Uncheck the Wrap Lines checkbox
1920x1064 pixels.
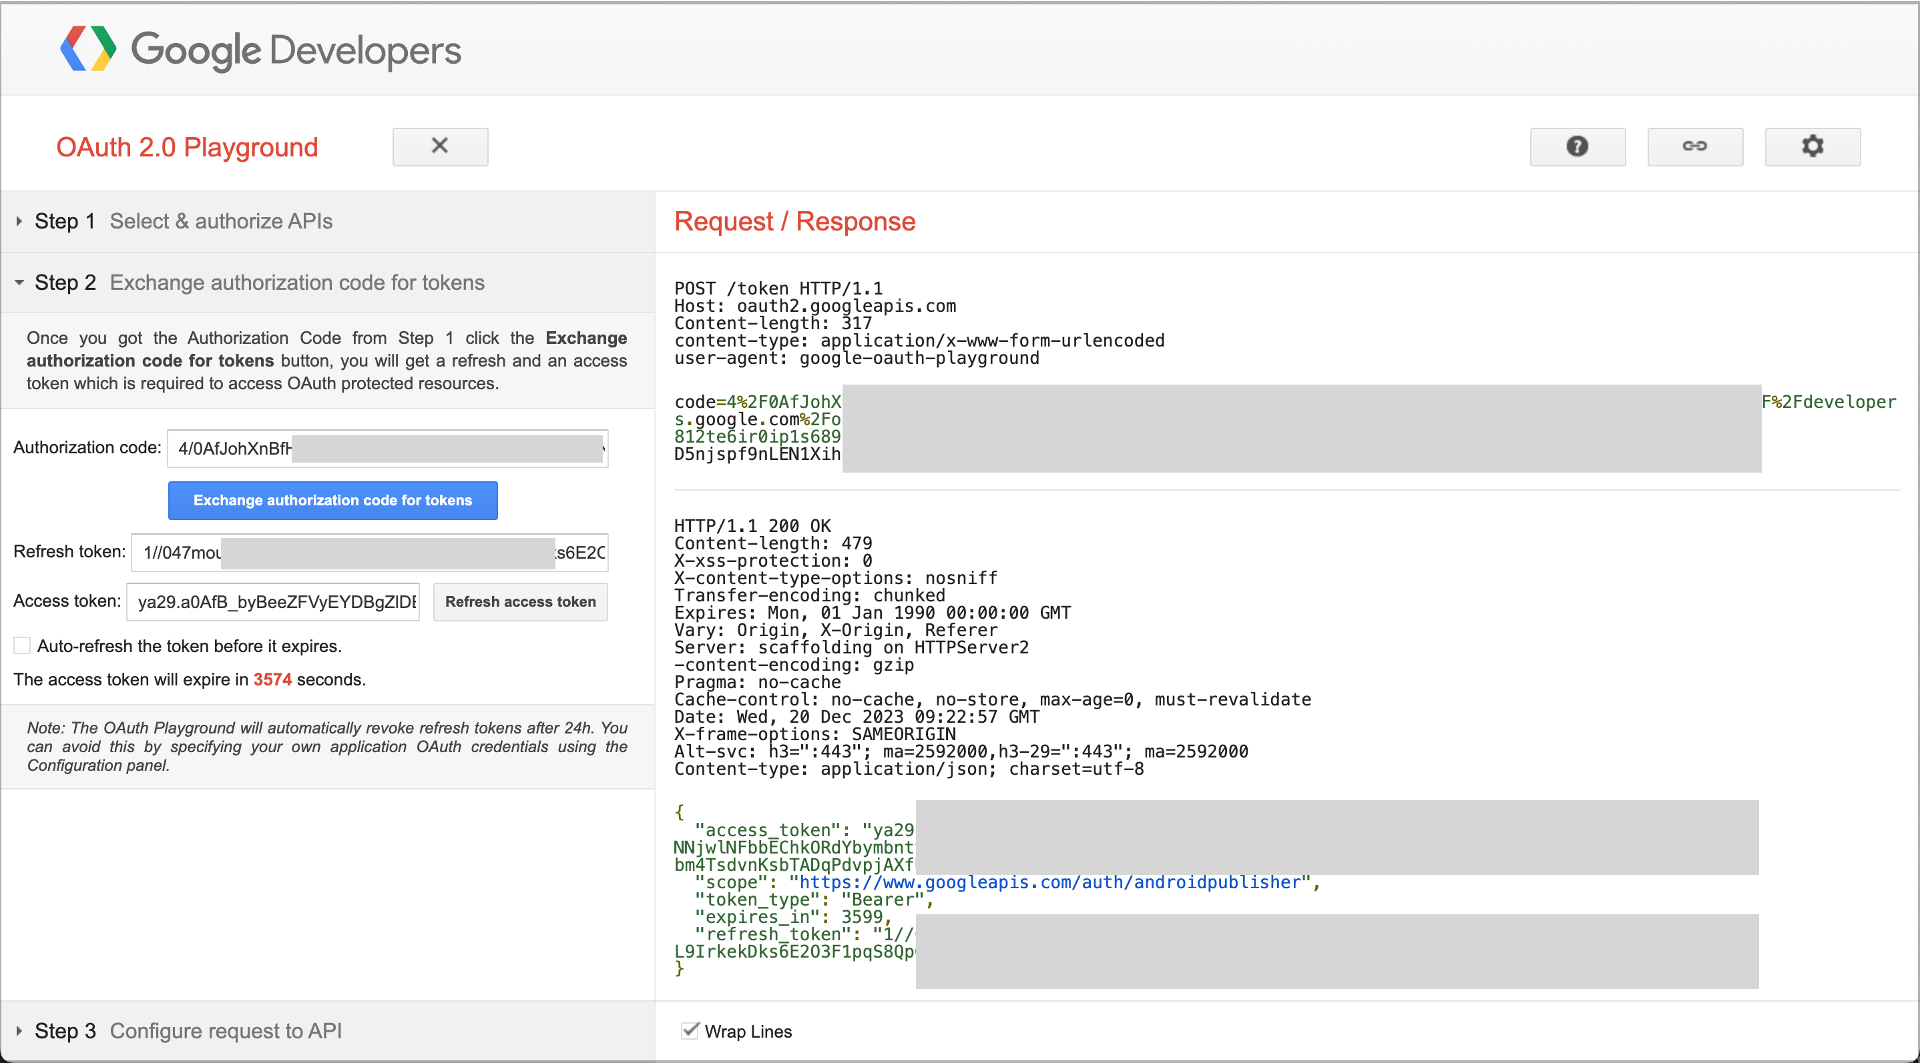coord(690,1031)
